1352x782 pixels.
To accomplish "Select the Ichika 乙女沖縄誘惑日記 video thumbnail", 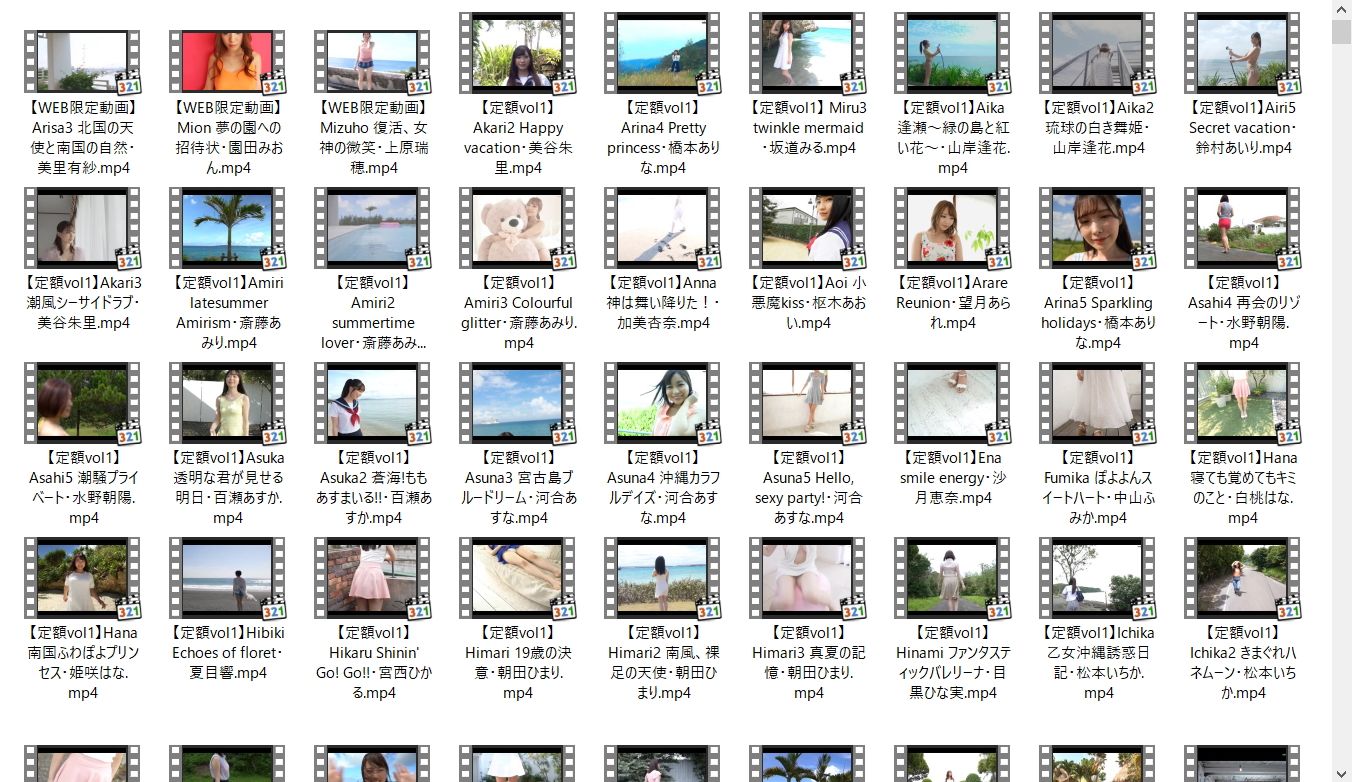I will 1097,578.
